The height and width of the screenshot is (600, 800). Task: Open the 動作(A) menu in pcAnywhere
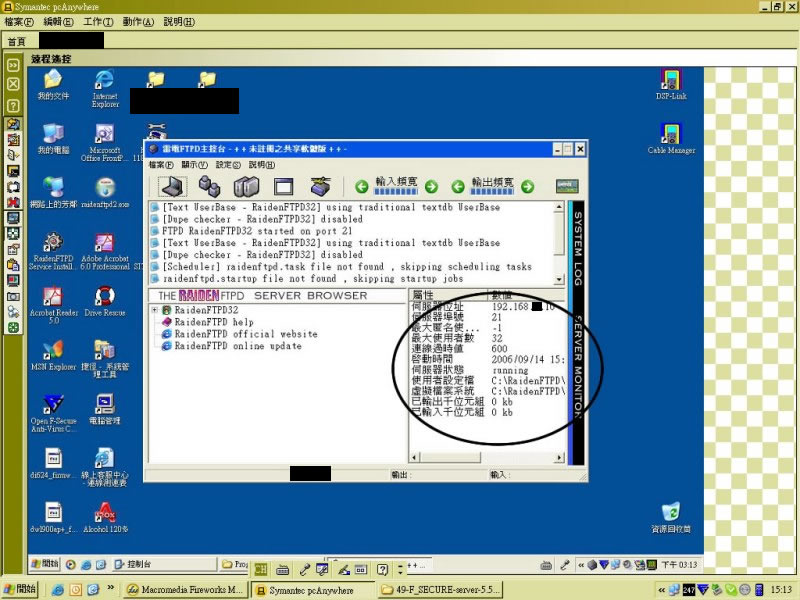point(138,22)
